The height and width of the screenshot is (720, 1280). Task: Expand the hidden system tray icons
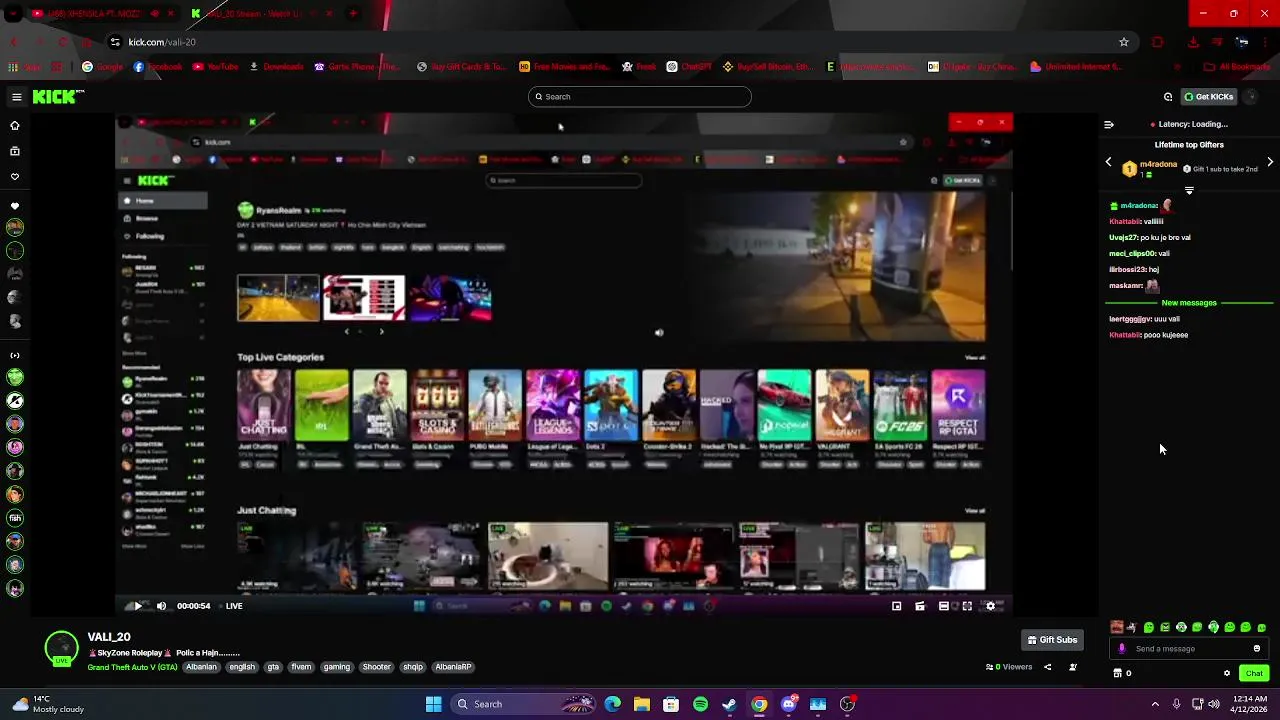(1155, 704)
